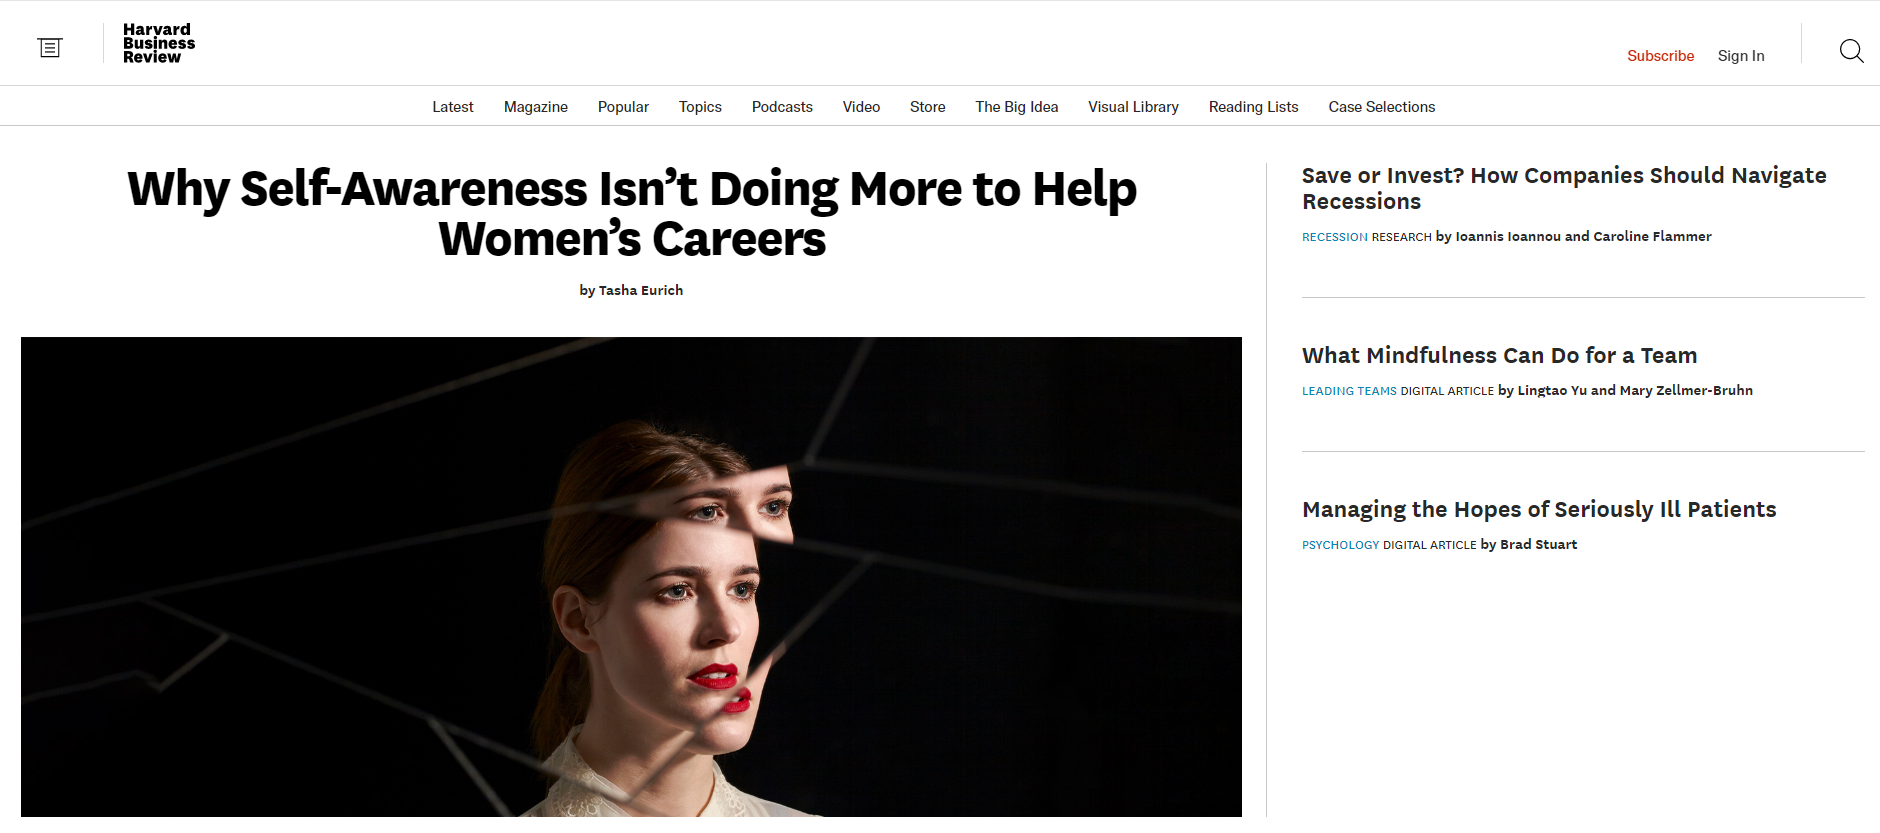Click the LEADING TEAMS topic tag

pyautogui.click(x=1349, y=391)
